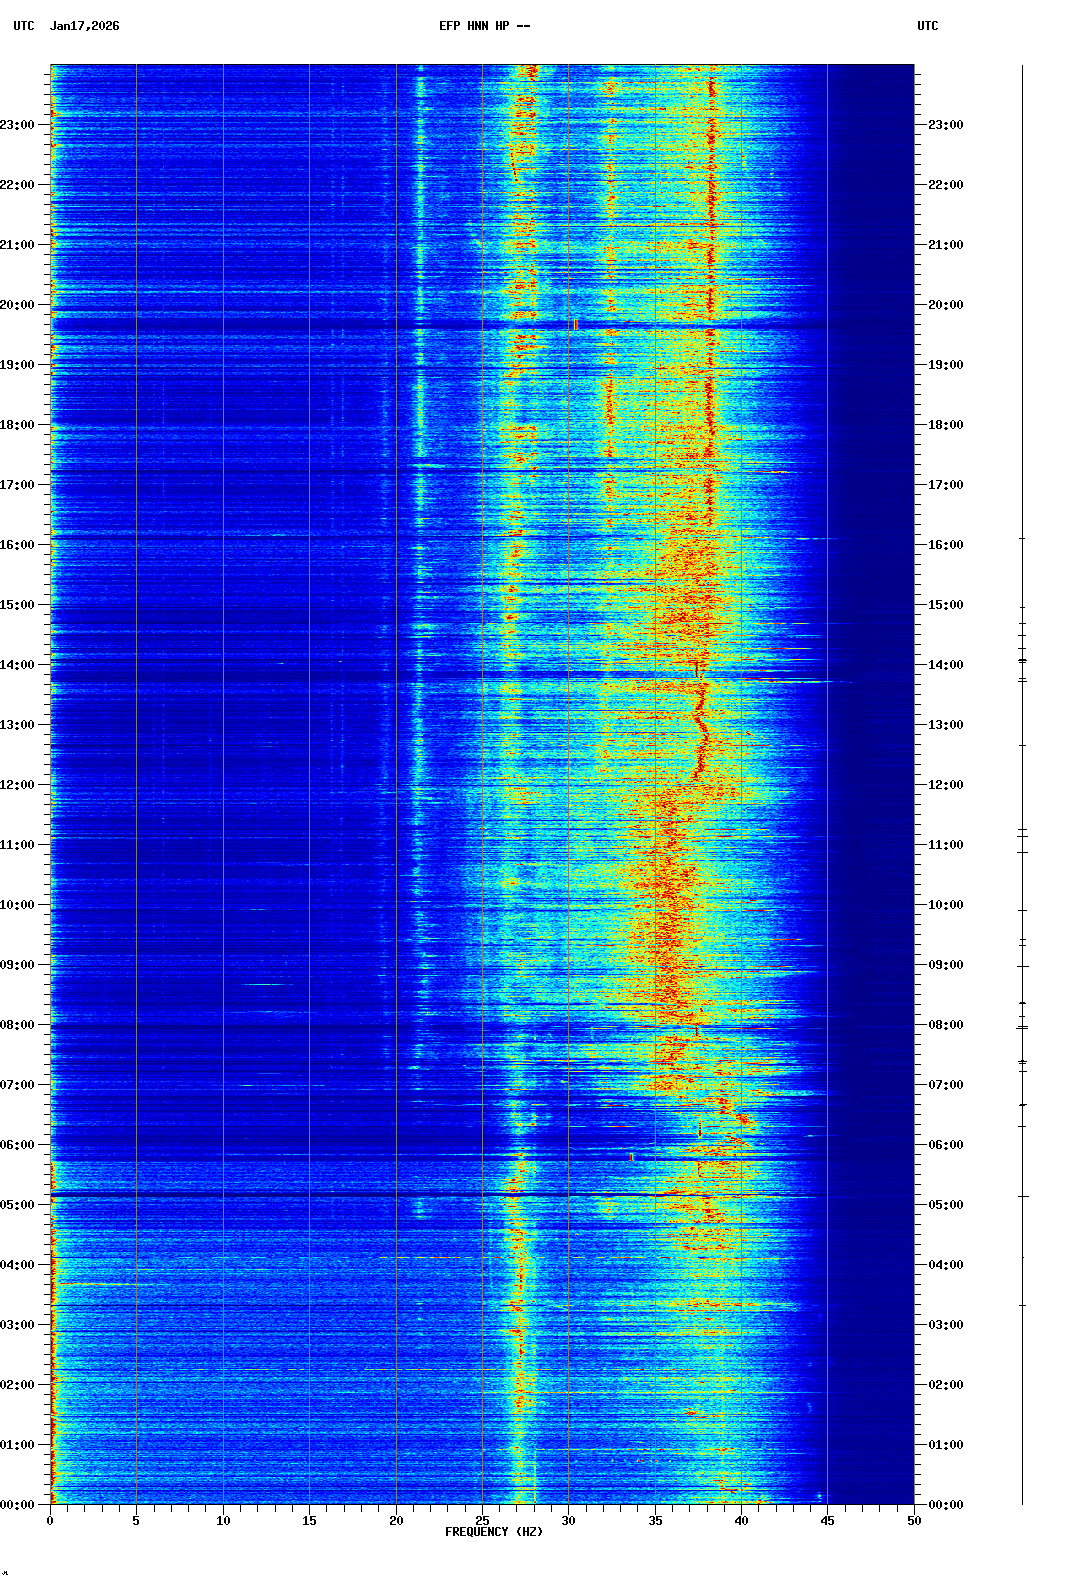Viewport: 1066px width, 1584px height.
Task: Click the 16:00 label on left axis
Action: point(17,545)
